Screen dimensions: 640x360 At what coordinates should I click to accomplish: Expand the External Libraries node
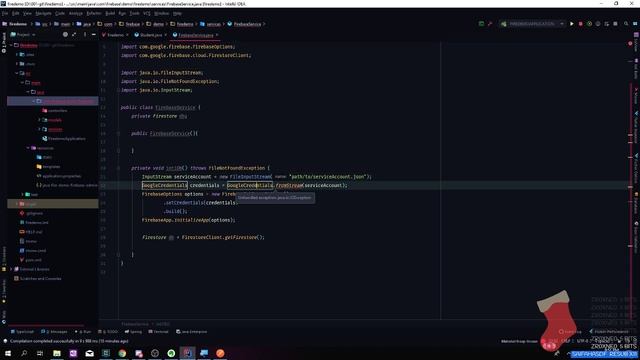(11, 269)
